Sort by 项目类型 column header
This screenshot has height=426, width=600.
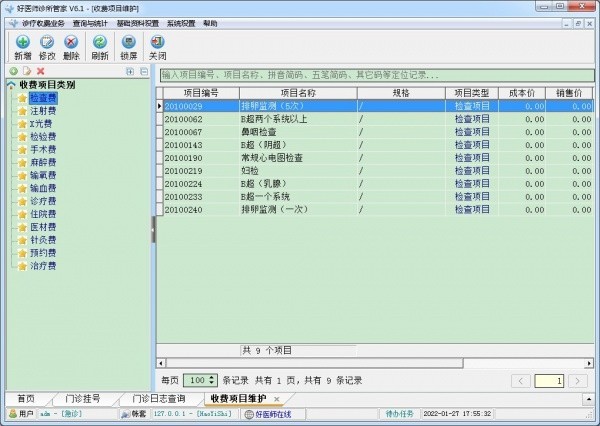(x=472, y=93)
